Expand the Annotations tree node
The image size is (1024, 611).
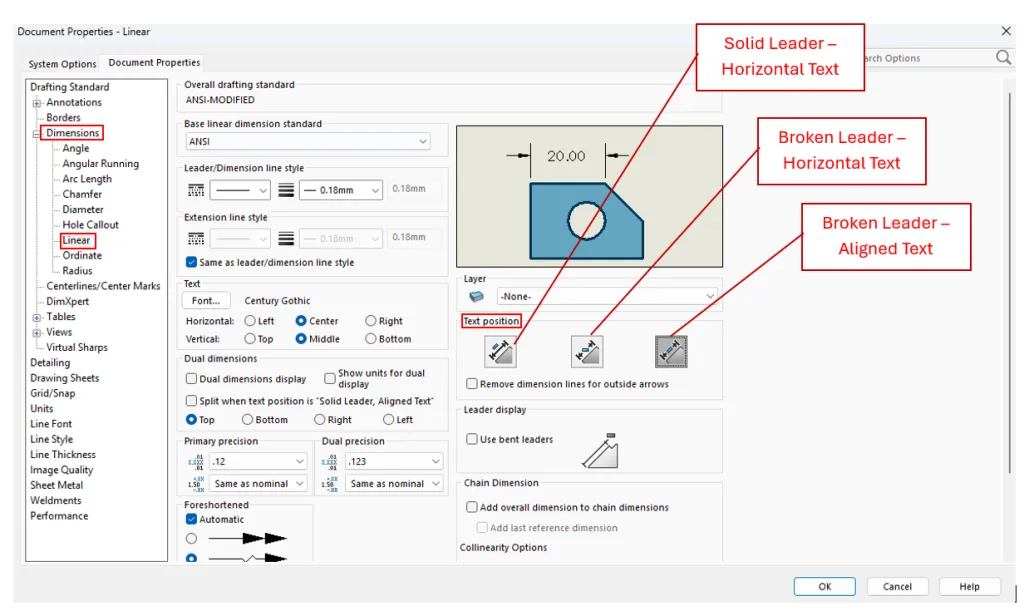[37, 103]
